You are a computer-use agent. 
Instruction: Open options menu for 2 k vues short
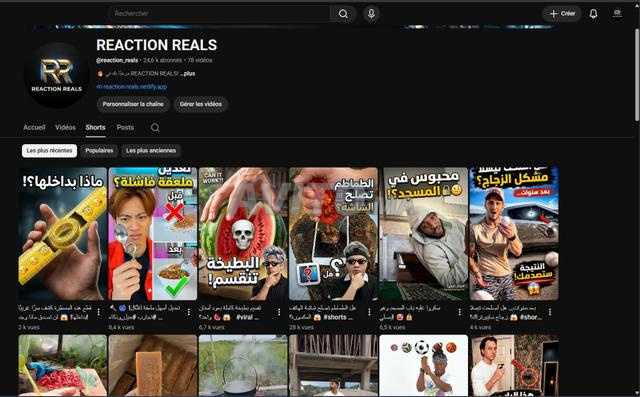[x=98, y=312]
